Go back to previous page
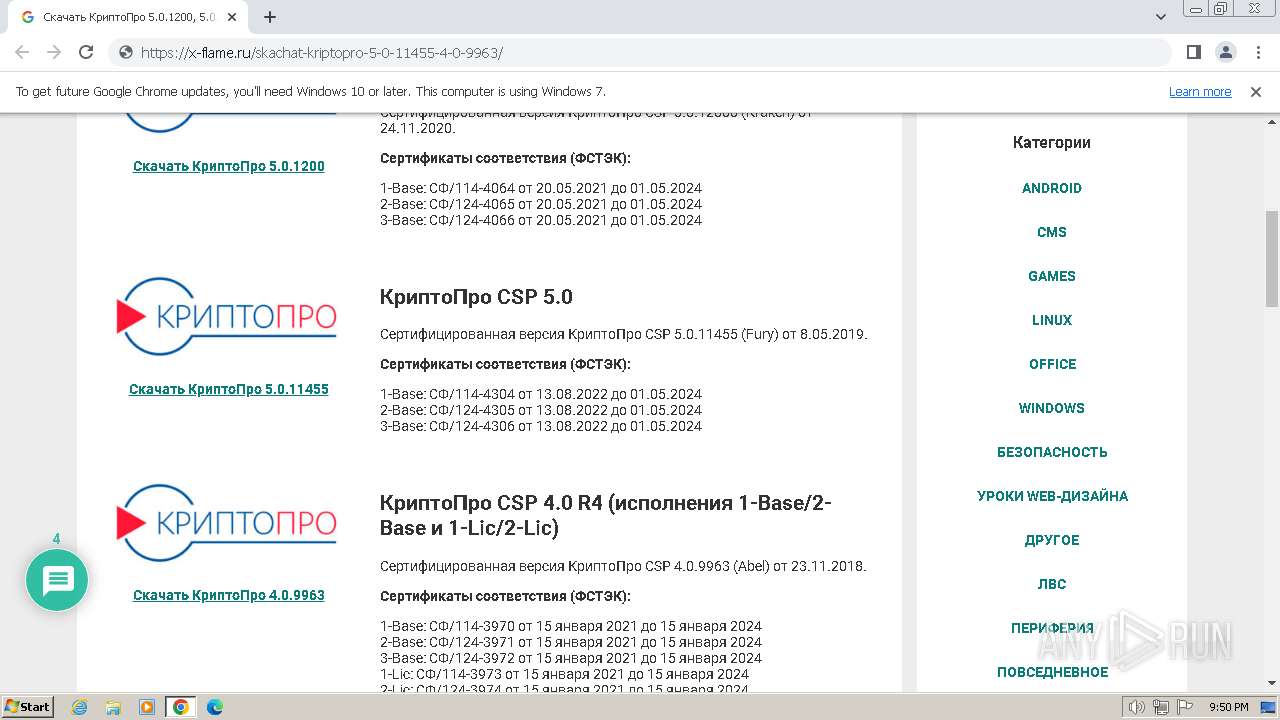This screenshot has width=1280, height=720. pos(22,52)
